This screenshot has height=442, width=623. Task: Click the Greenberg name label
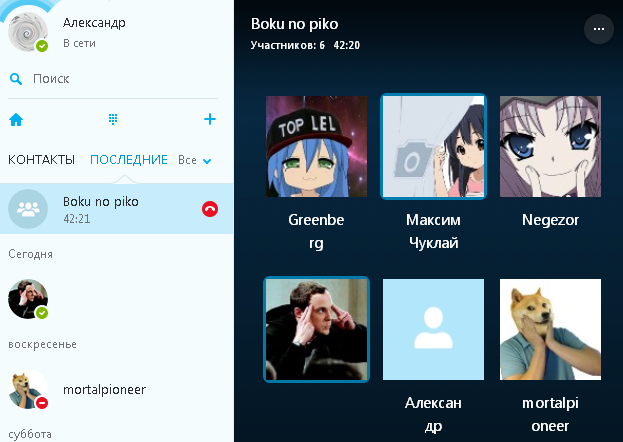316,231
